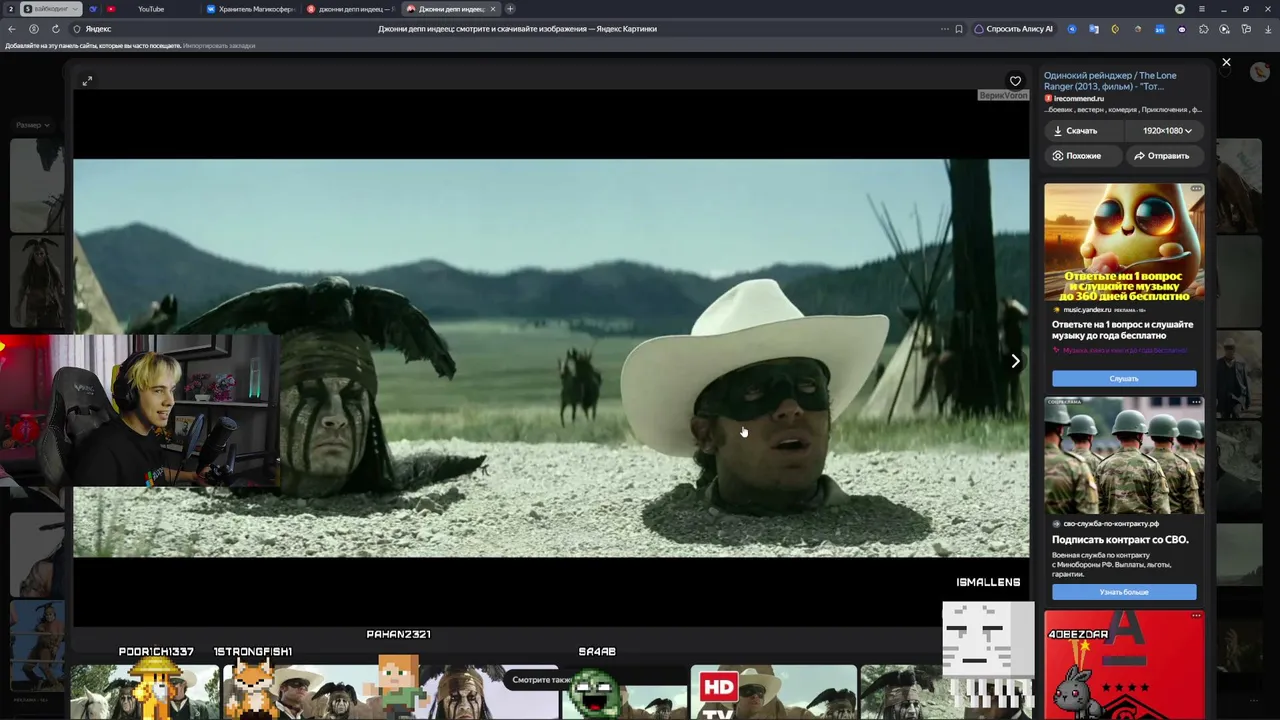Open the potato character ad image
Screen dimensions: 1280x720
click(1124, 242)
